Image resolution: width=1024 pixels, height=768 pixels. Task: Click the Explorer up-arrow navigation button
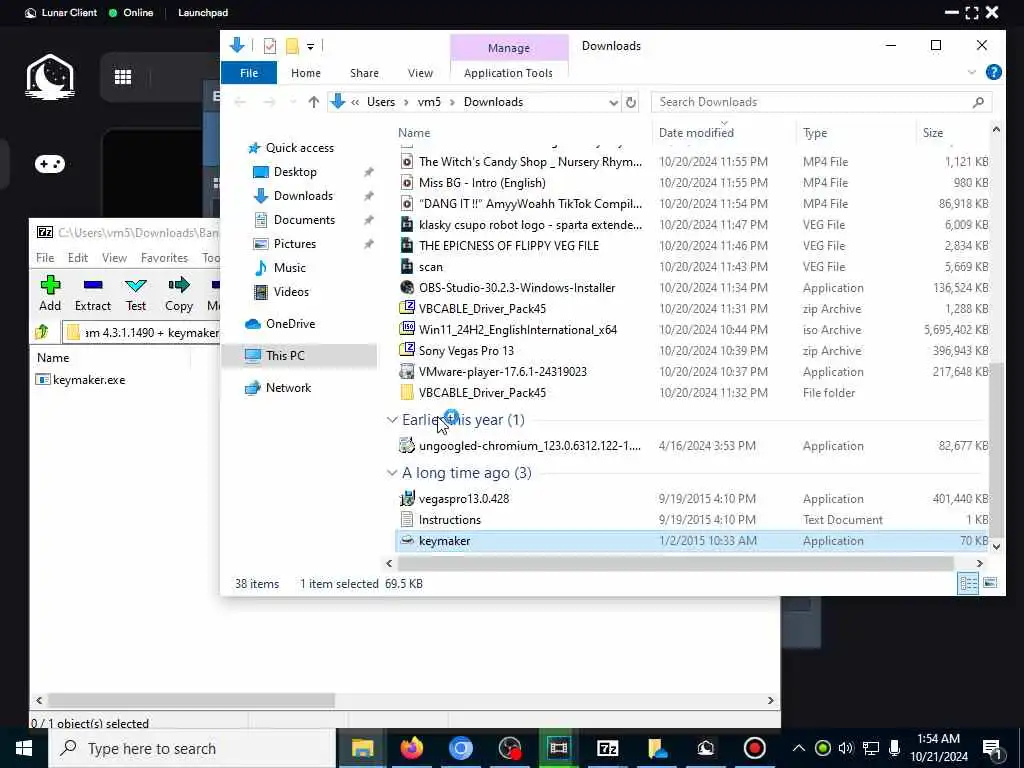tap(313, 102)
